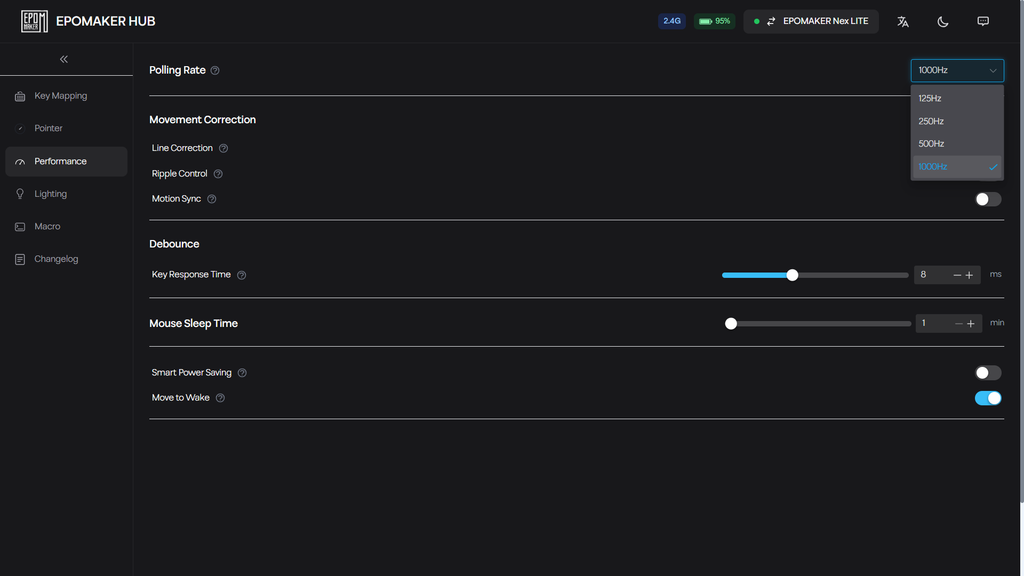Click the EPOMAKER logo icon
This screenshot has height=576, width=1024.
34,21
